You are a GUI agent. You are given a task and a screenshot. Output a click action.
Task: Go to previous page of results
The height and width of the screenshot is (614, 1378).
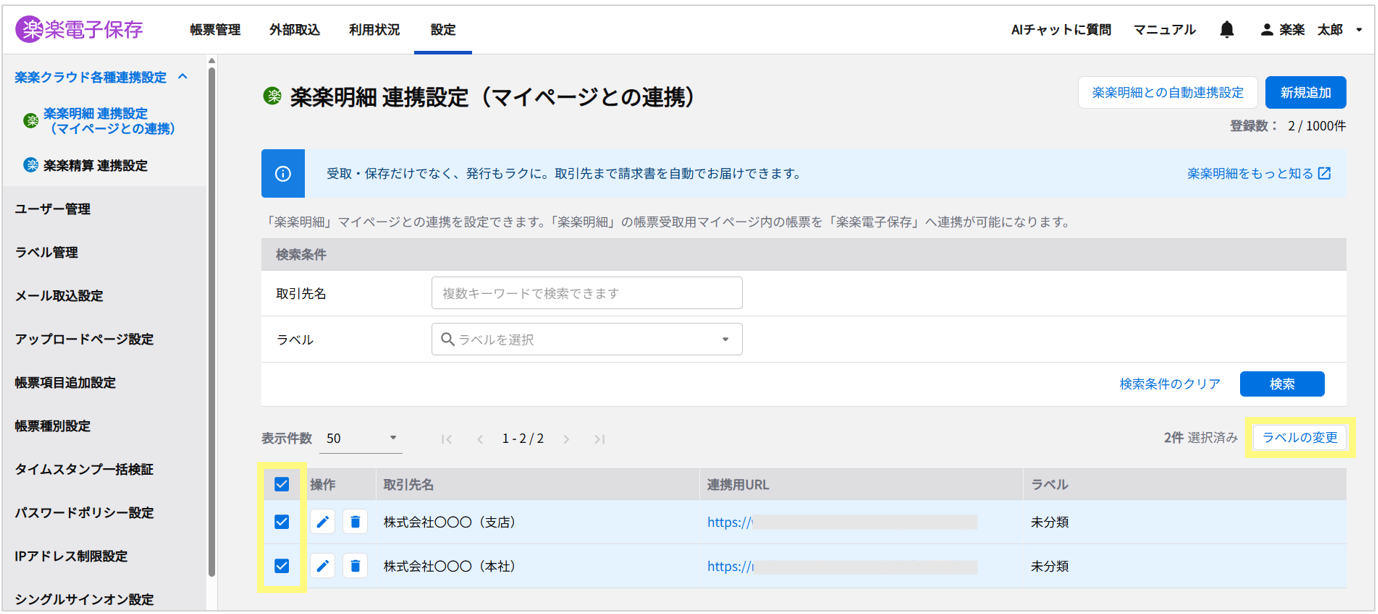pyautogui.click(x=480, y=439)
